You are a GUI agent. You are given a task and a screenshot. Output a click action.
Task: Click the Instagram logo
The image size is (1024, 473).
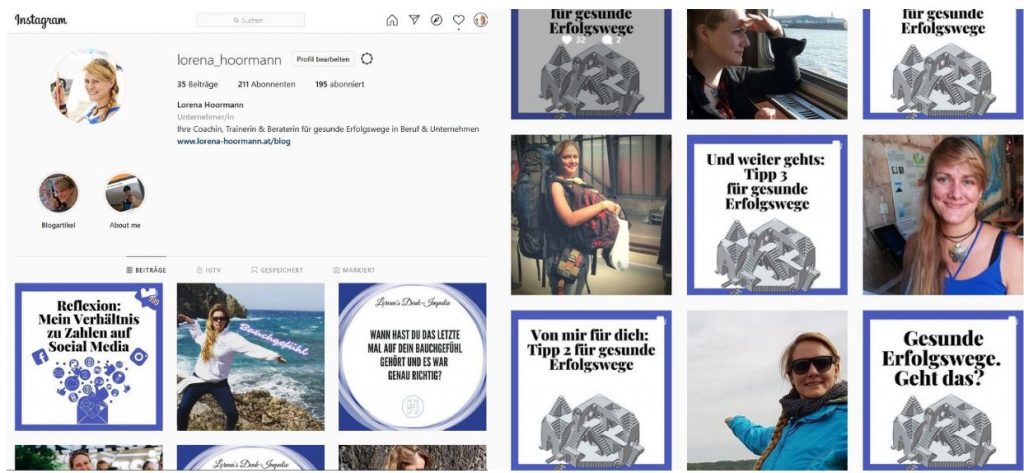40,20
